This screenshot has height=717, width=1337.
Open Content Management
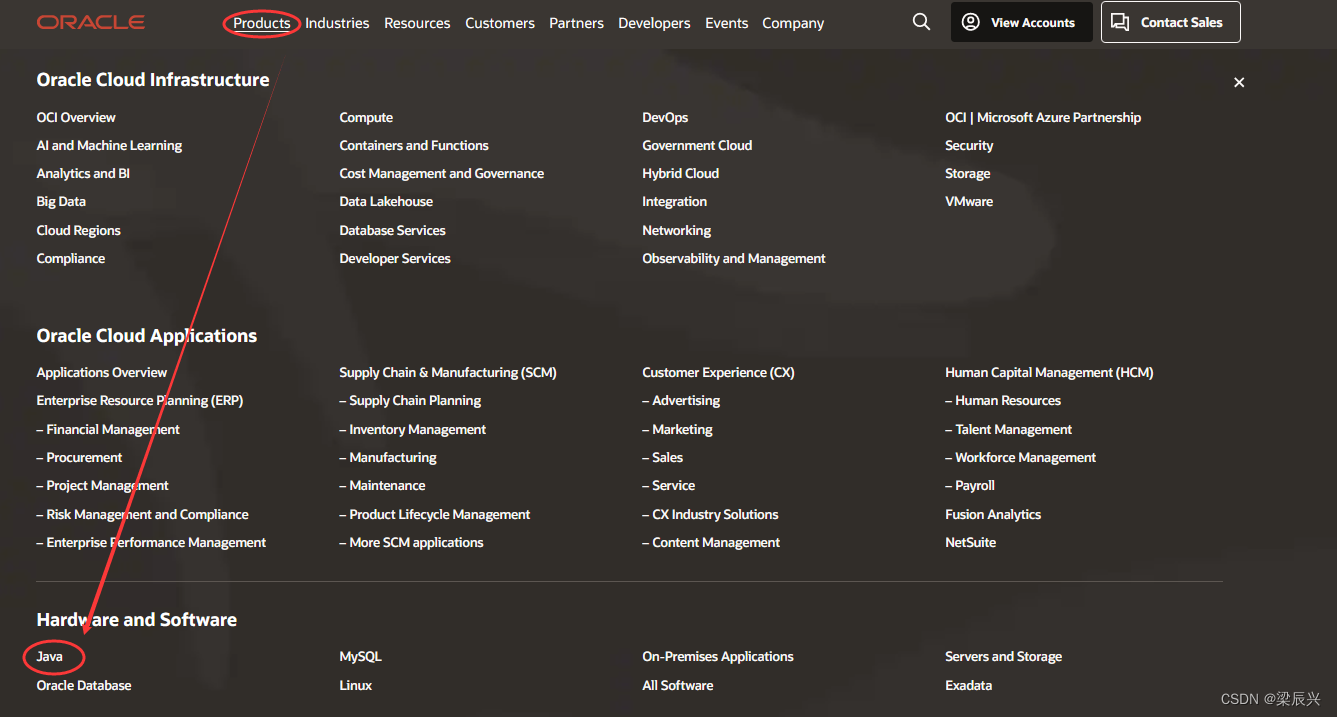[711, 542]
